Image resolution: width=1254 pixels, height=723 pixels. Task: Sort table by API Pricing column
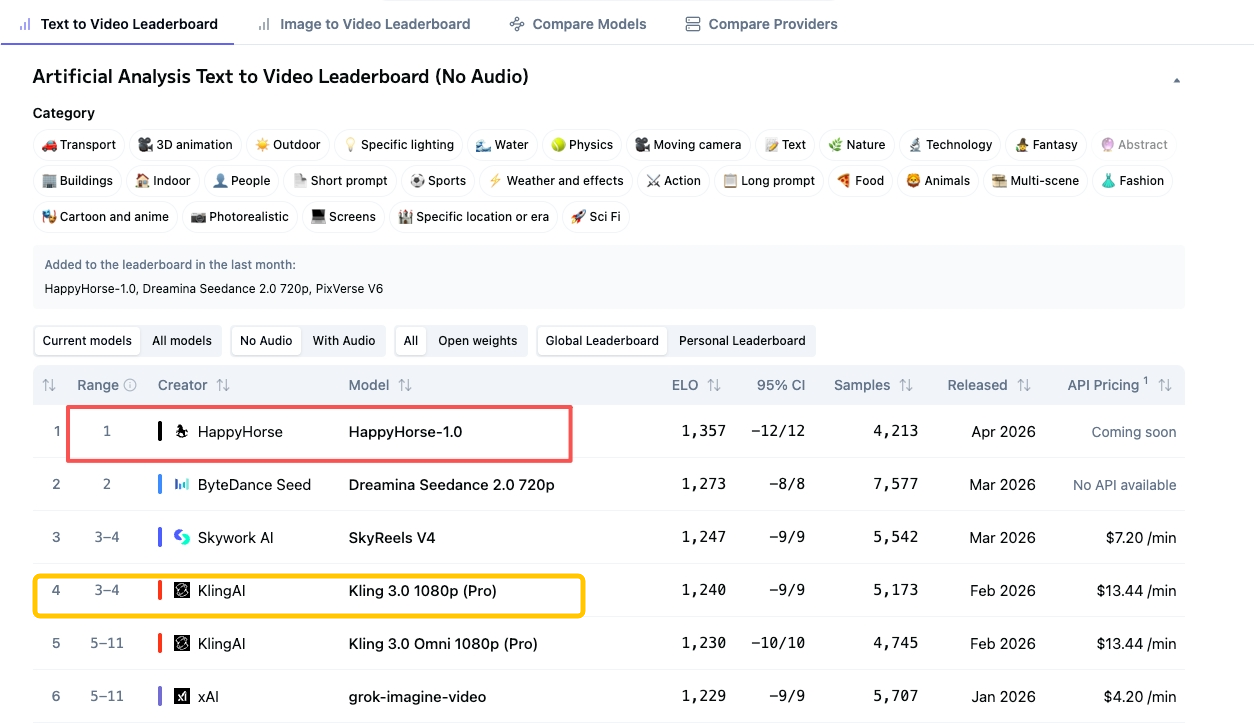[1165, 385]
